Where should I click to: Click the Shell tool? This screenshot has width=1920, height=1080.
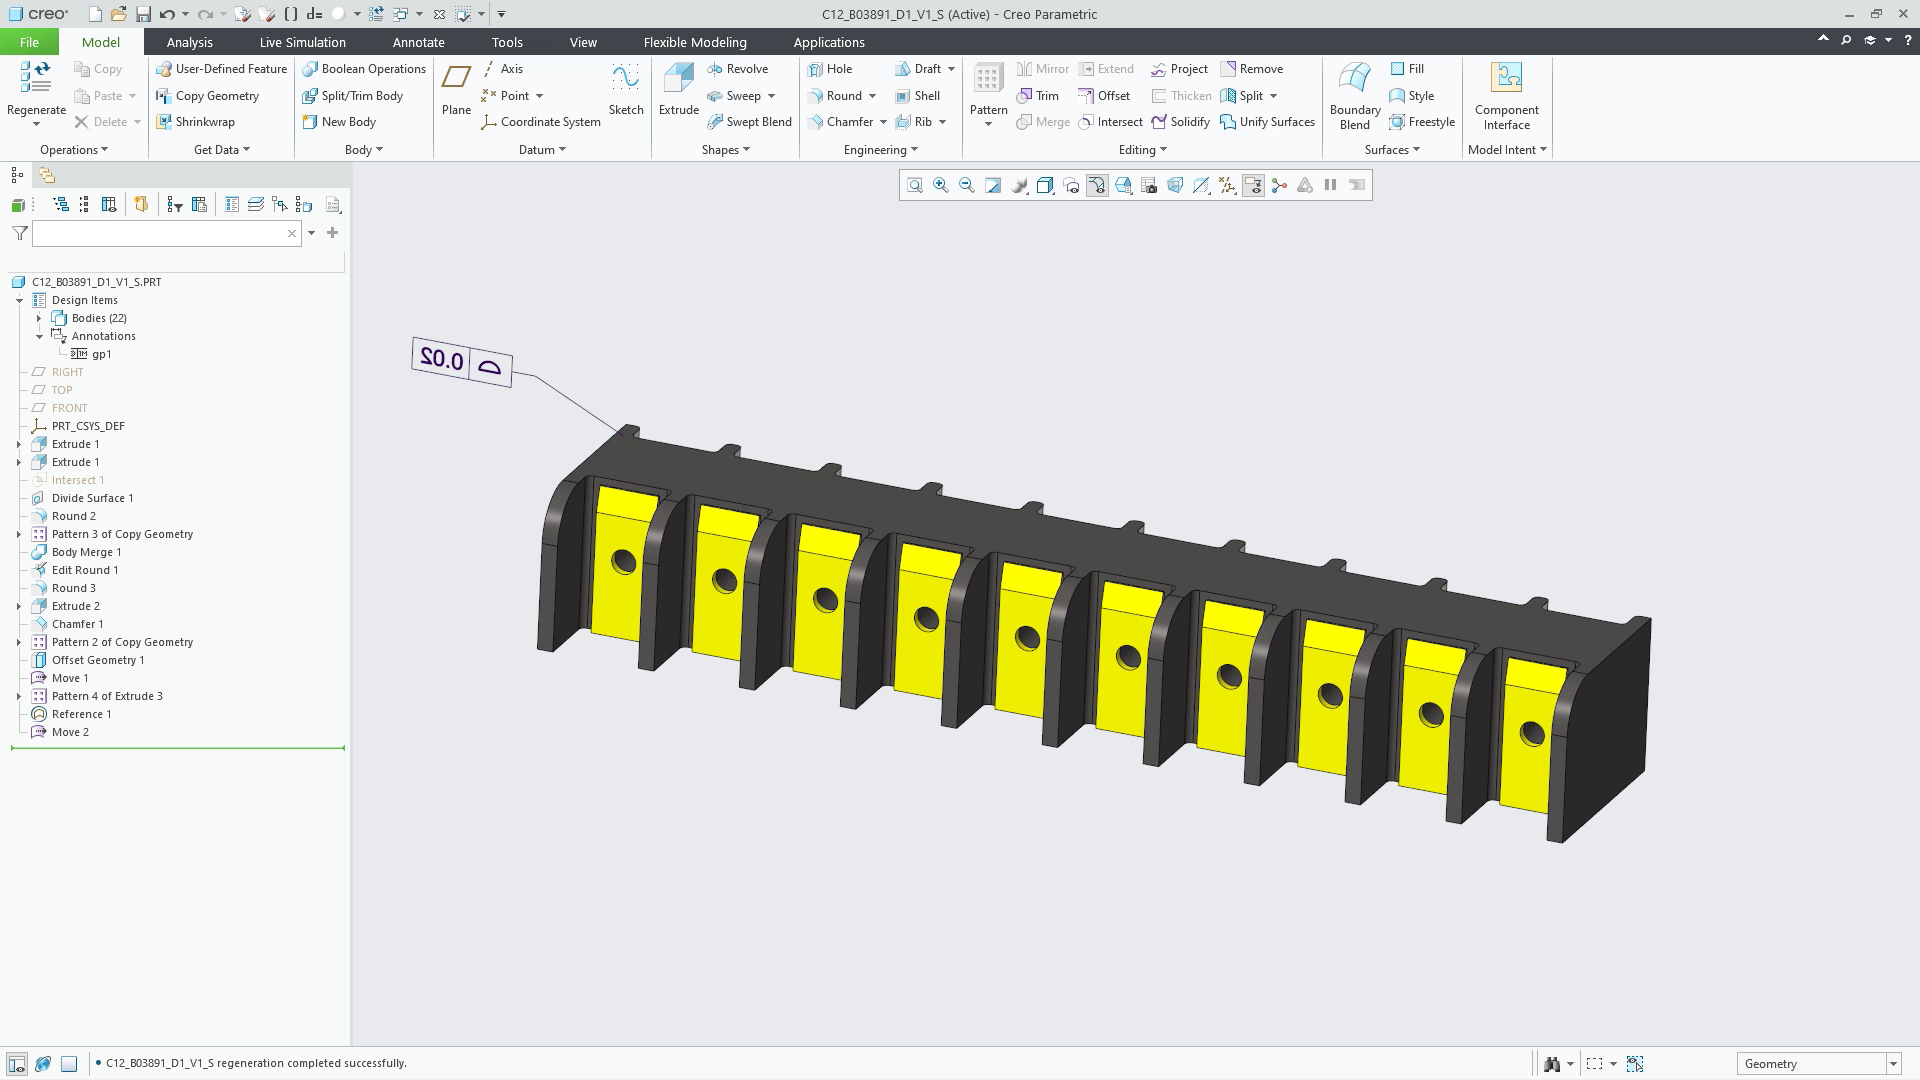tap(917, 96)
